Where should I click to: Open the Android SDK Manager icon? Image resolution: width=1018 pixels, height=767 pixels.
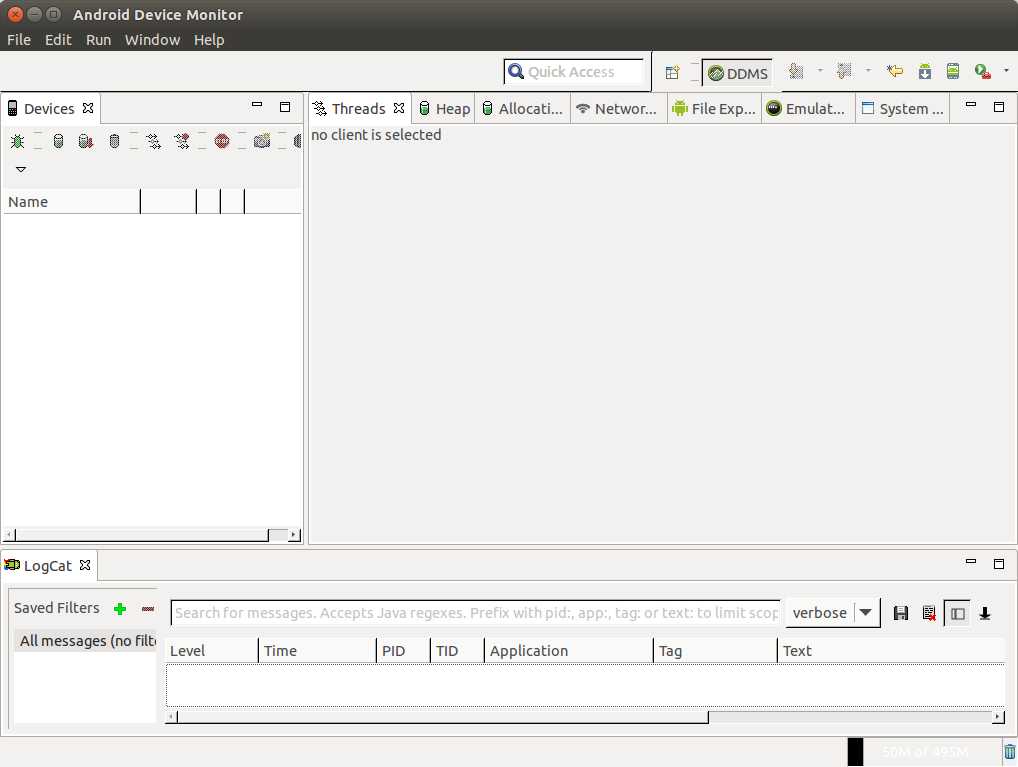pos(925,71)
